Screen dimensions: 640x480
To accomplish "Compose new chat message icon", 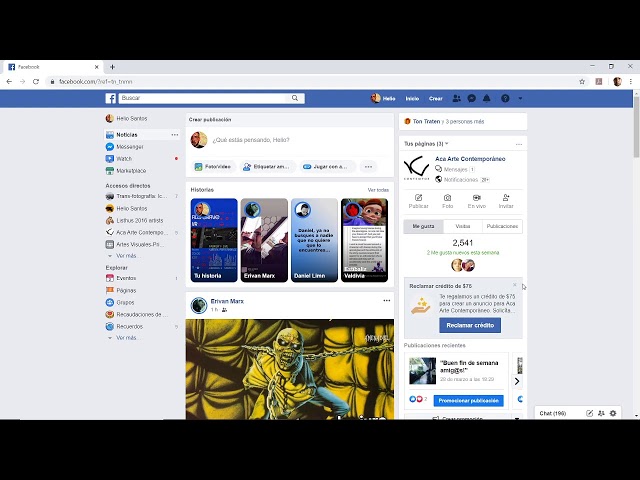I will click(x=589, y=413).
